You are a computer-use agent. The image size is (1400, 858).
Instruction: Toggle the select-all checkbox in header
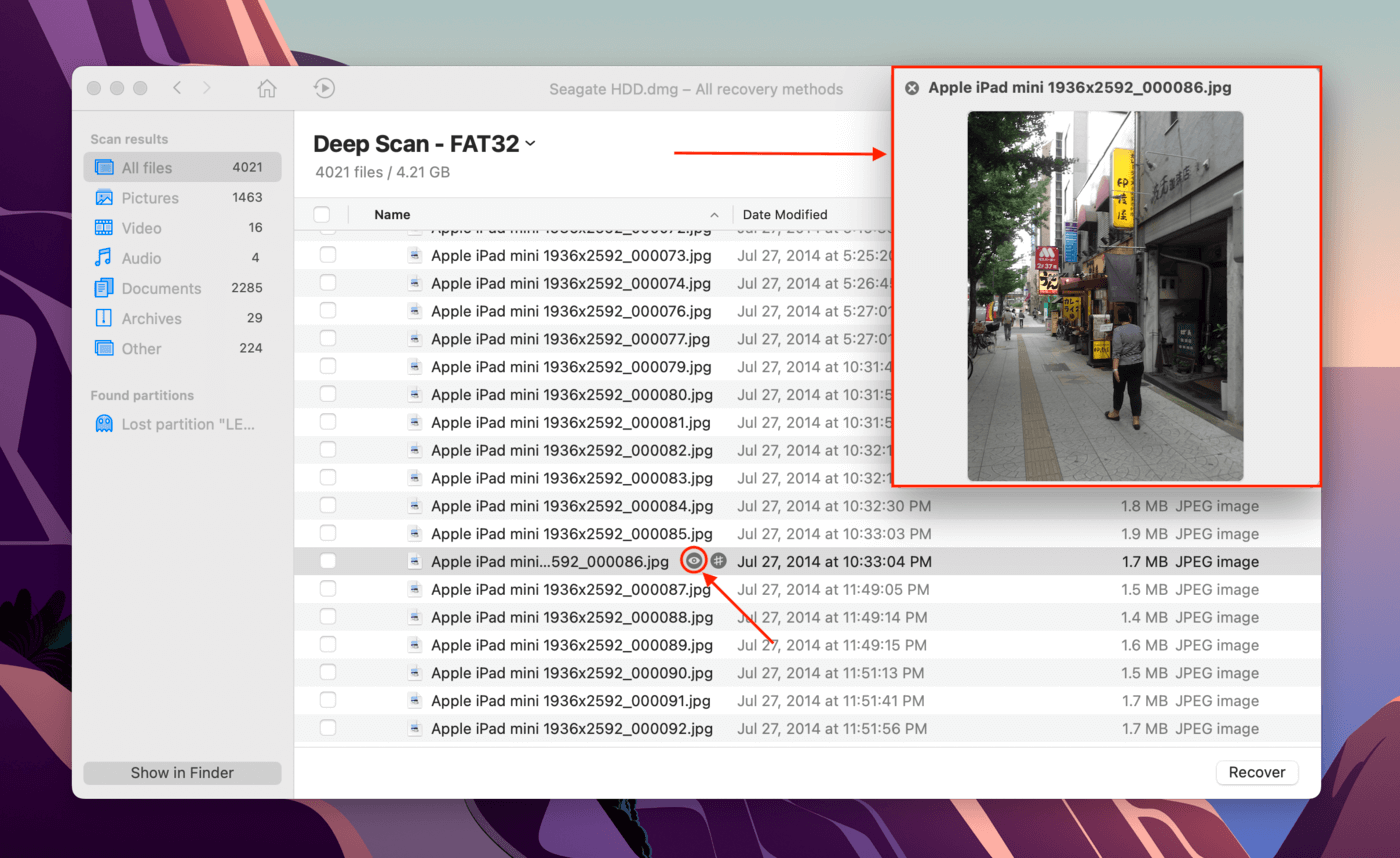321,214
